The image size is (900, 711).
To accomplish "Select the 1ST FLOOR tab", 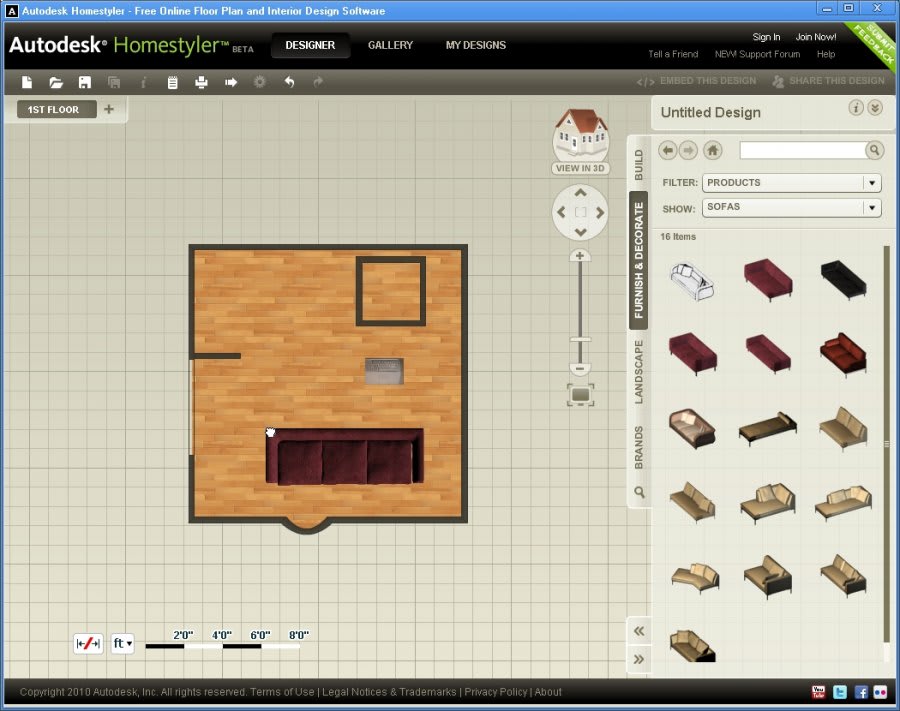I will pyautogui.click(x=56, y=109).
